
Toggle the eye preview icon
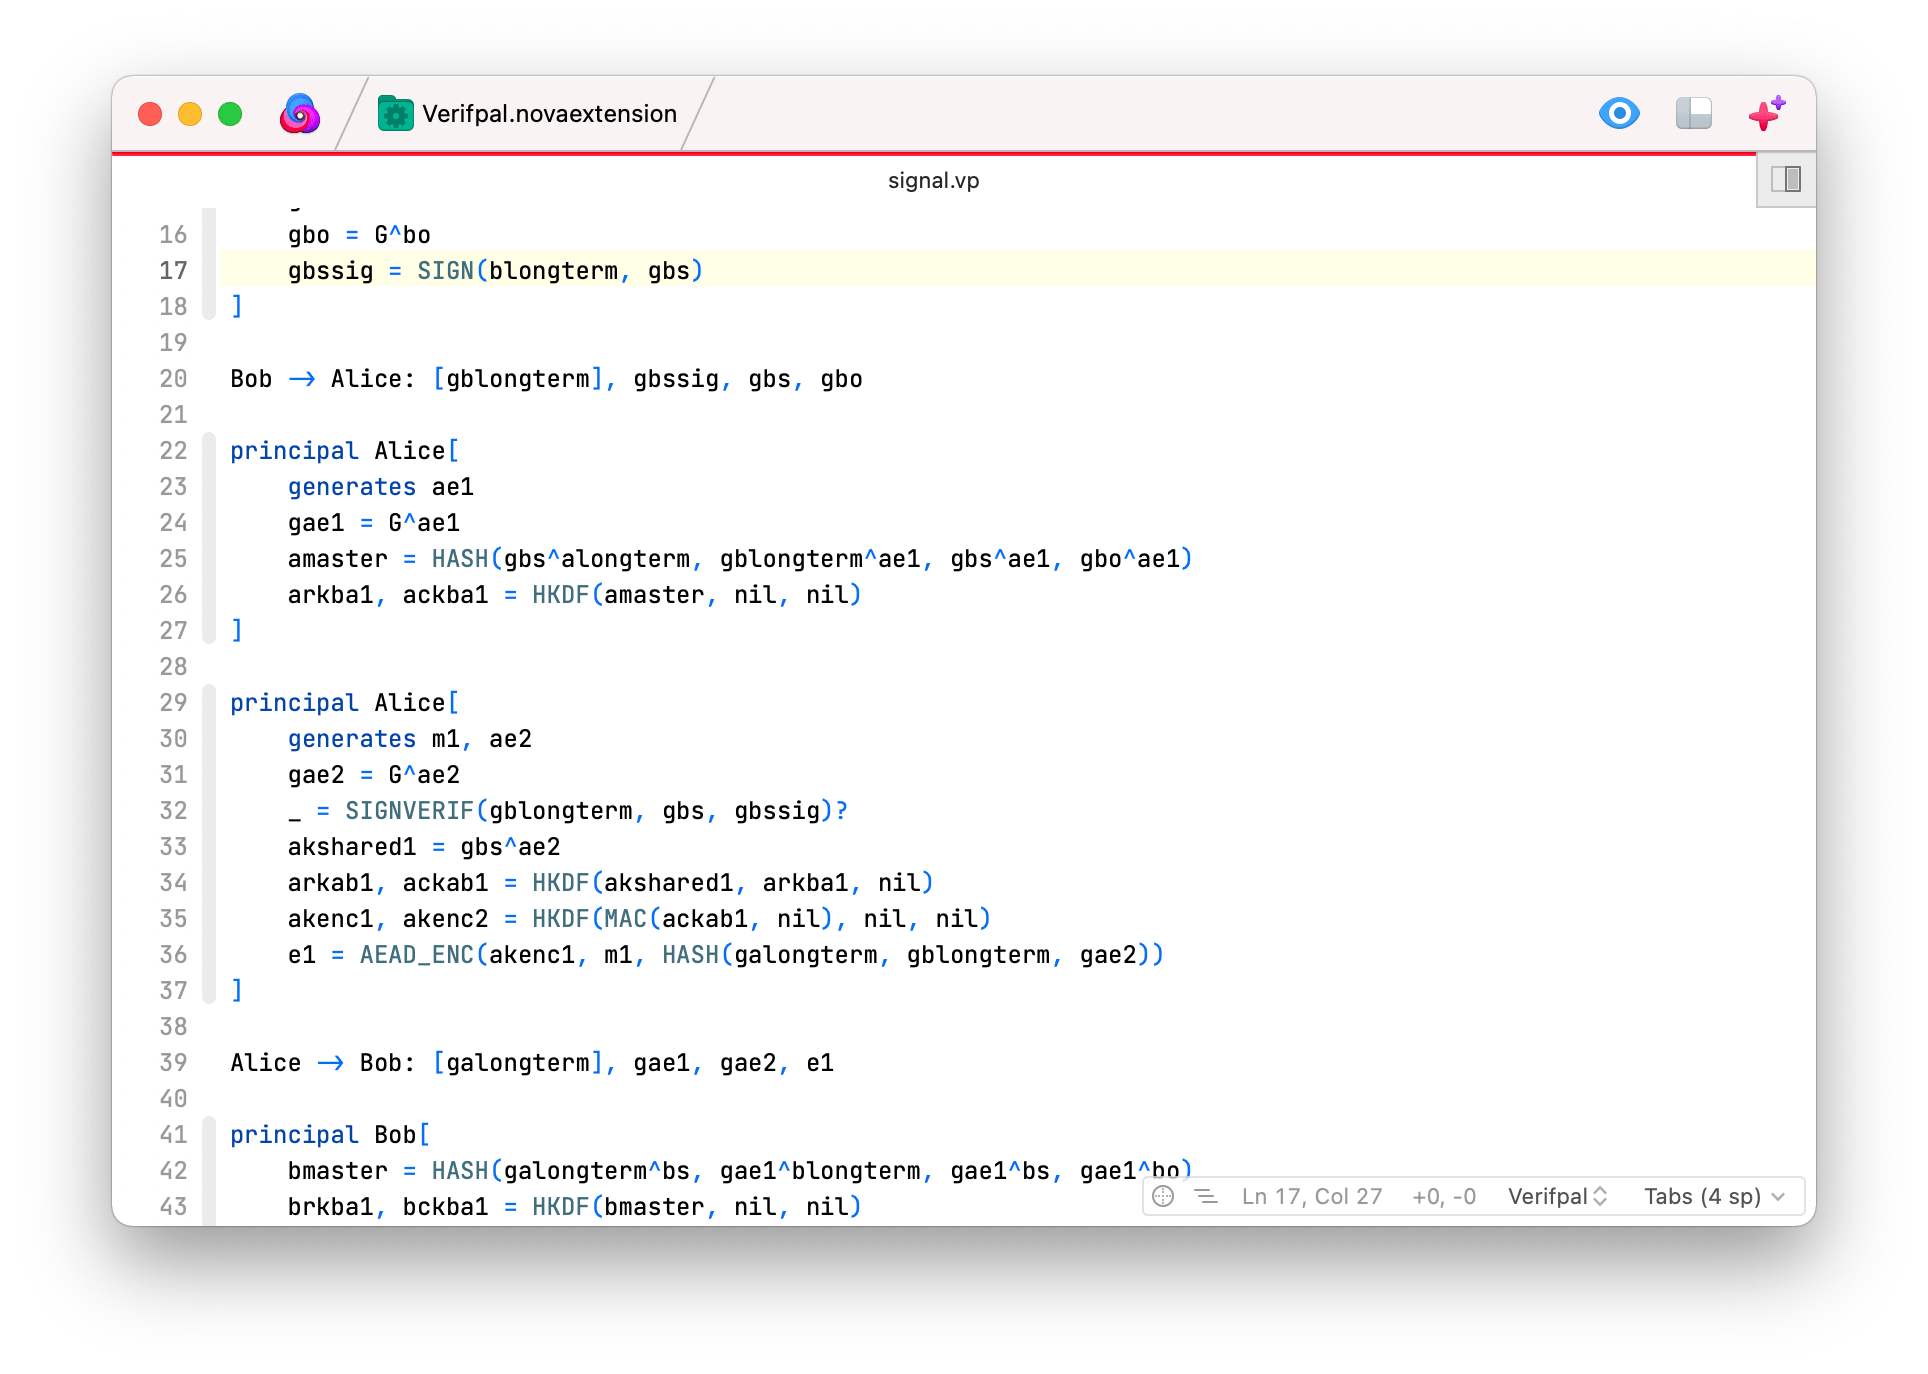coord(1619,113)
